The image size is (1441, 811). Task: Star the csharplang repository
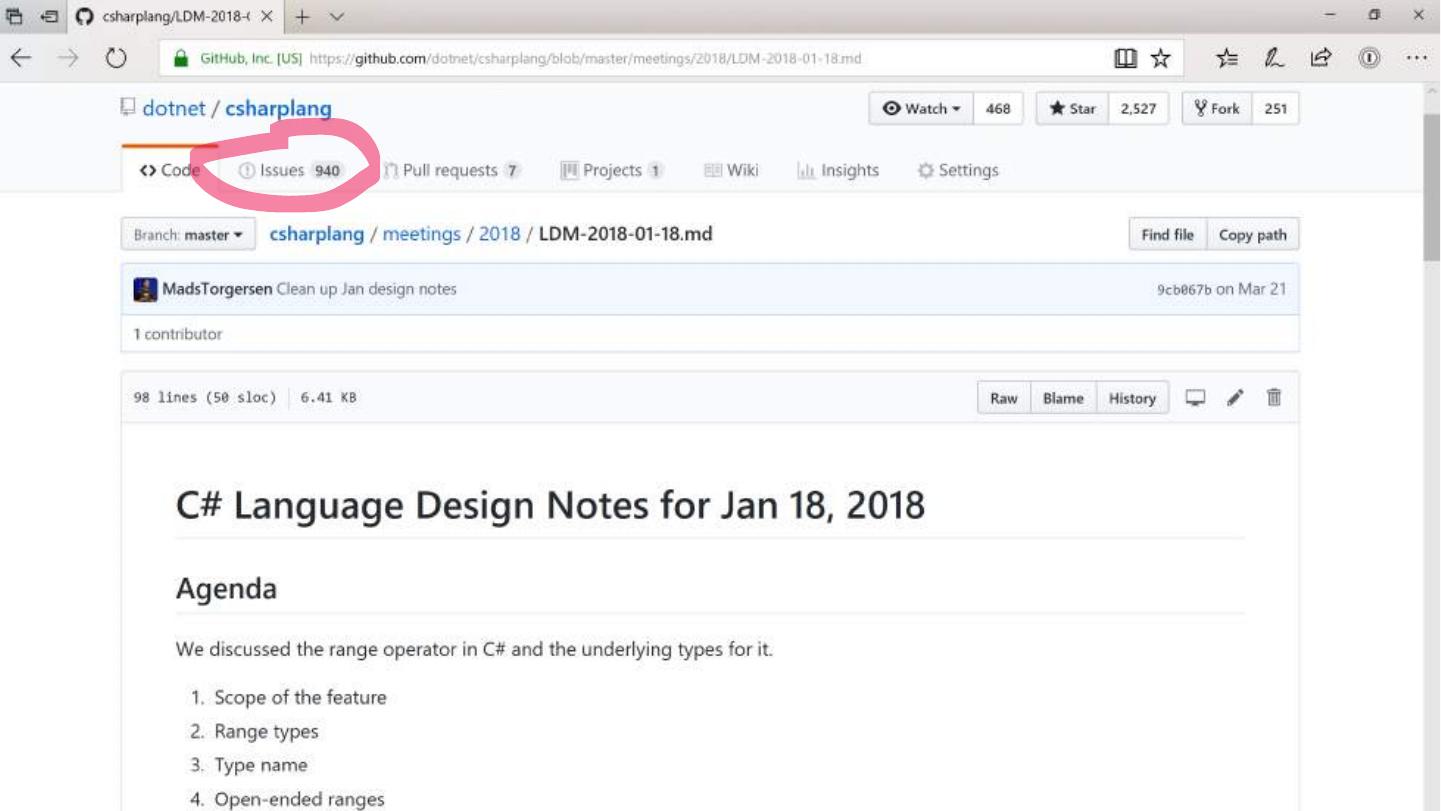[x=1072, y=109]
